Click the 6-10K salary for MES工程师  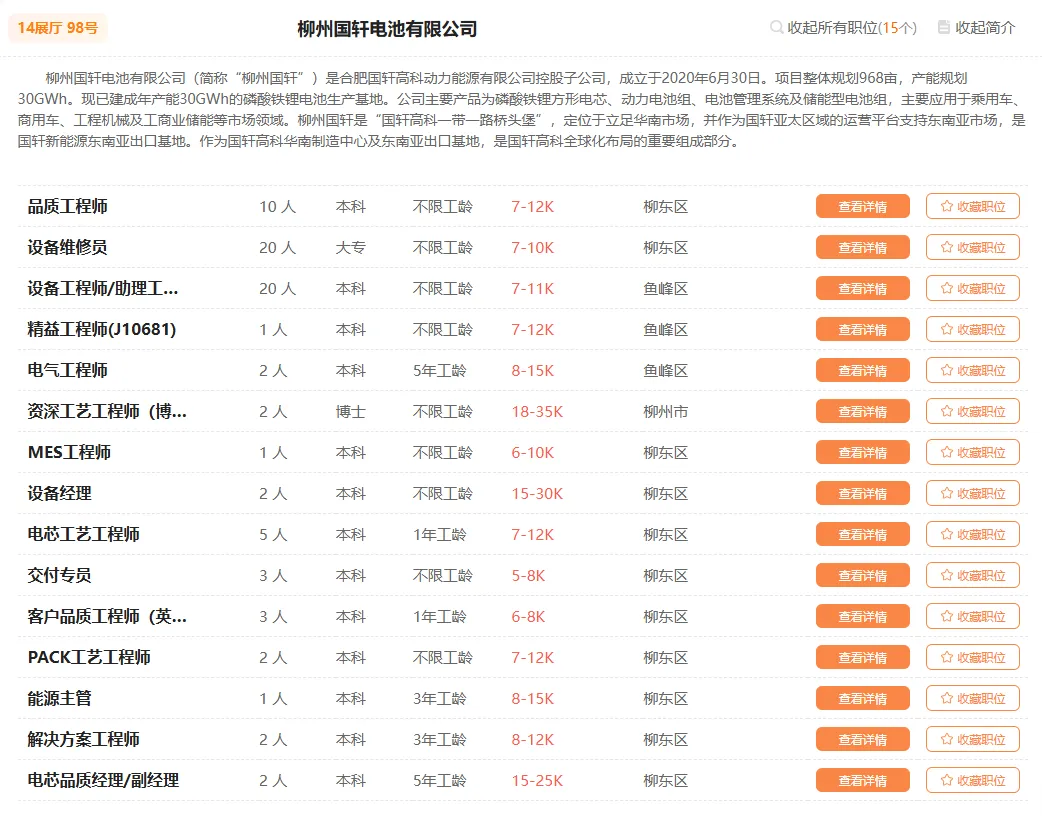coord(532,453)
